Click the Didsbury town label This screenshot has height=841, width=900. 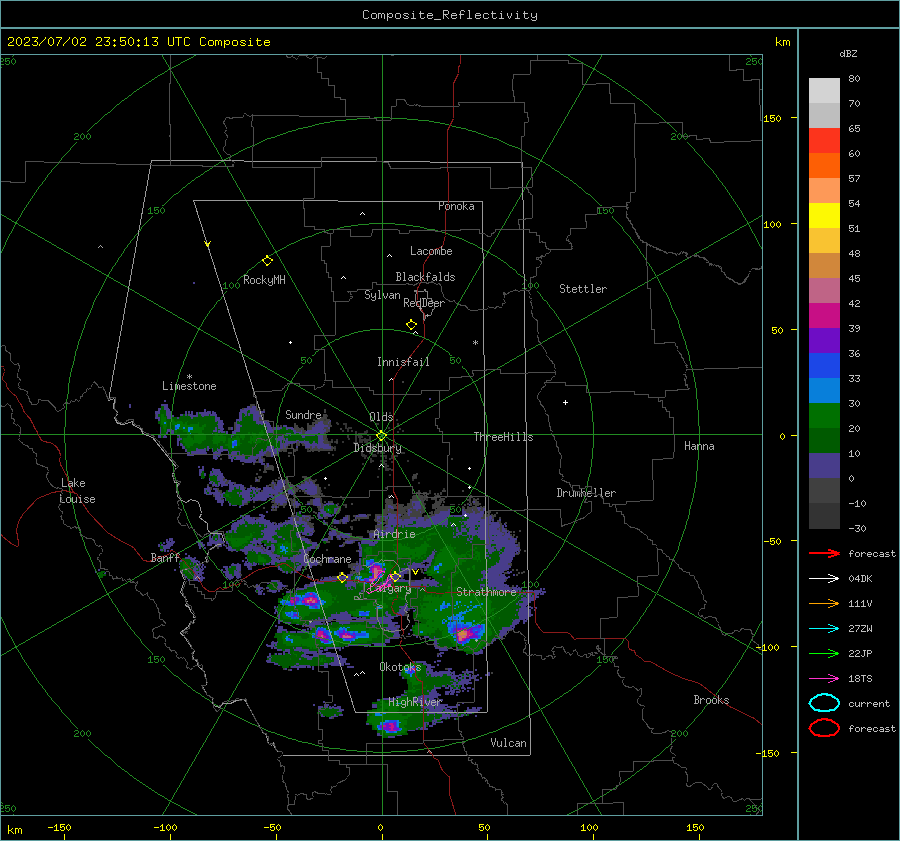click(377, 448)
